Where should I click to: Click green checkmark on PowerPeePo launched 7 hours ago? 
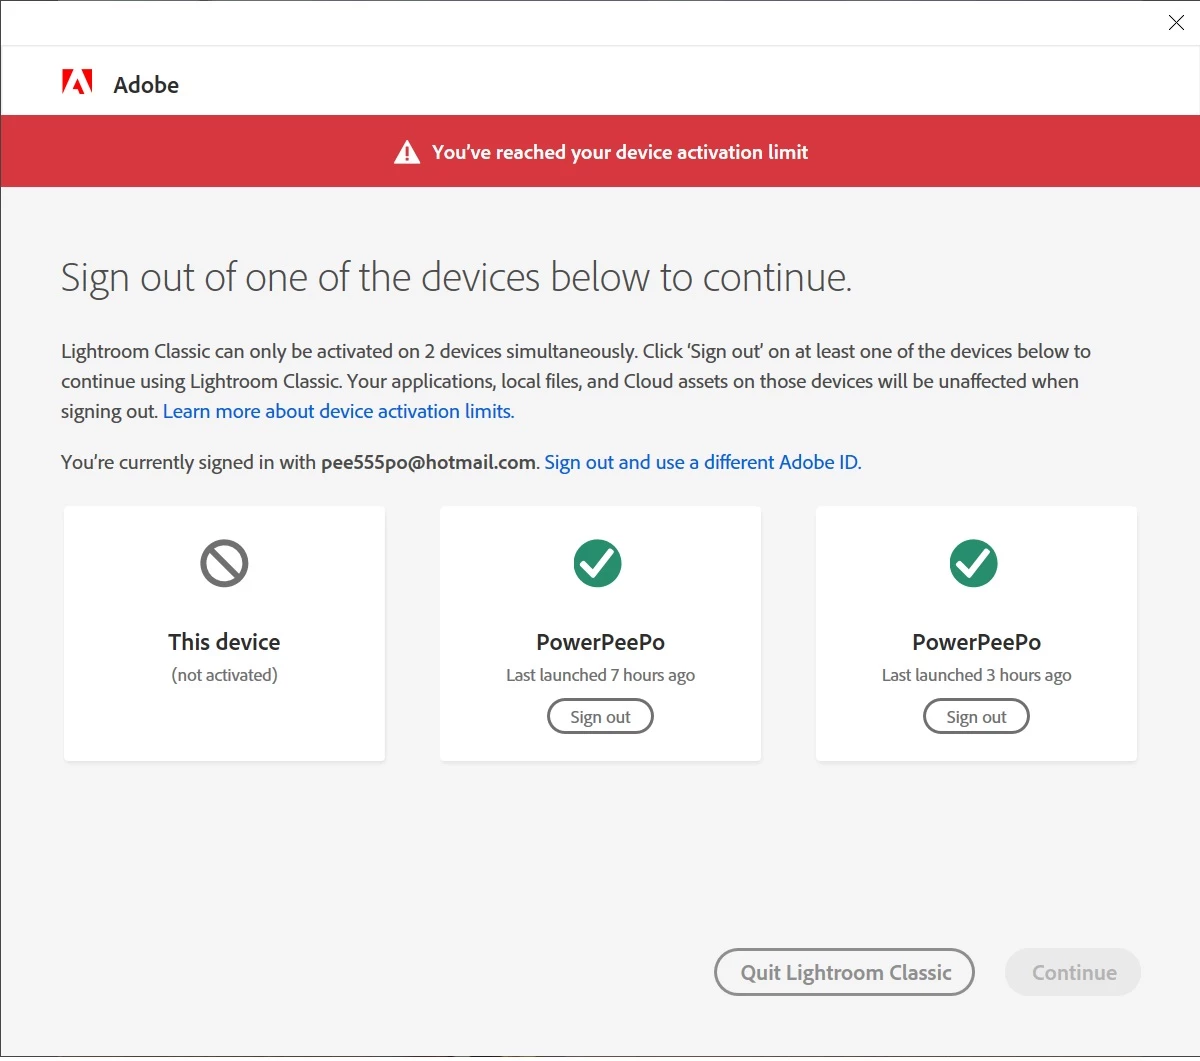598,563
